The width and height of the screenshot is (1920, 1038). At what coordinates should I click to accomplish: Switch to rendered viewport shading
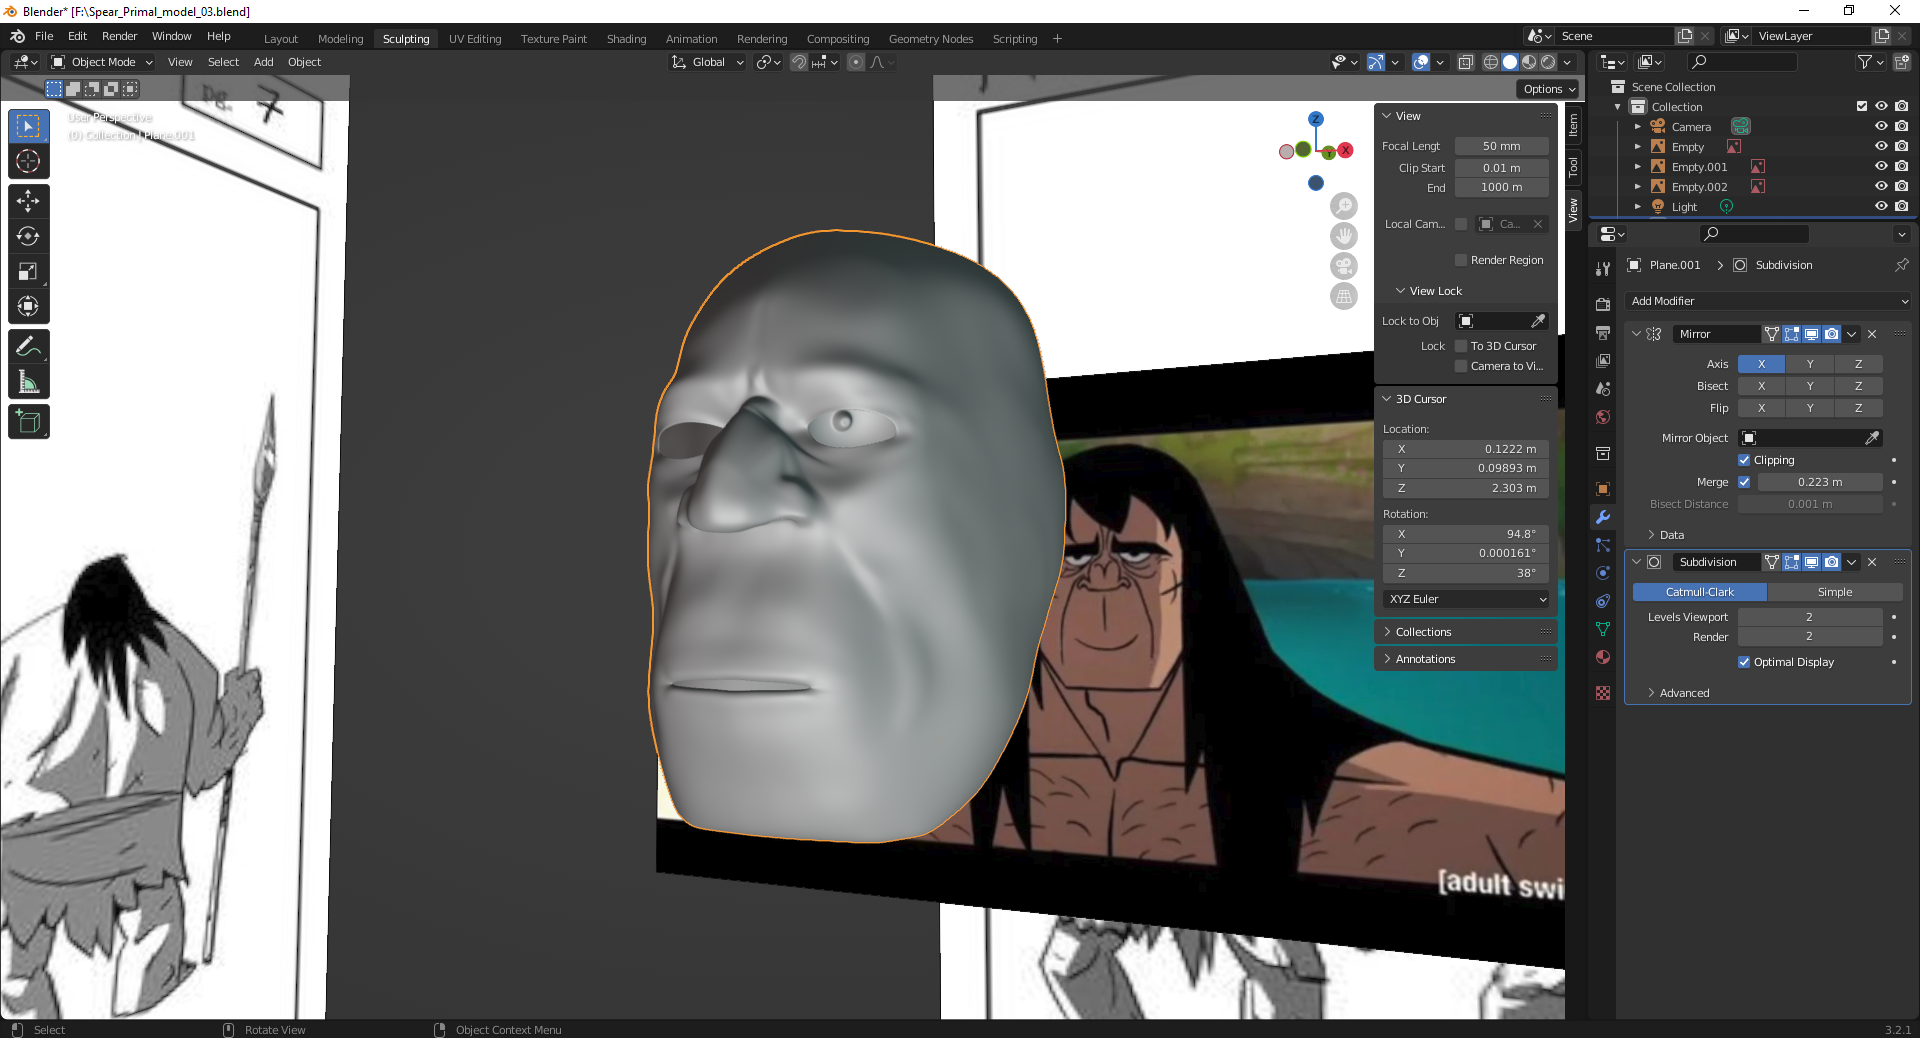click(x=1548, y=62)
